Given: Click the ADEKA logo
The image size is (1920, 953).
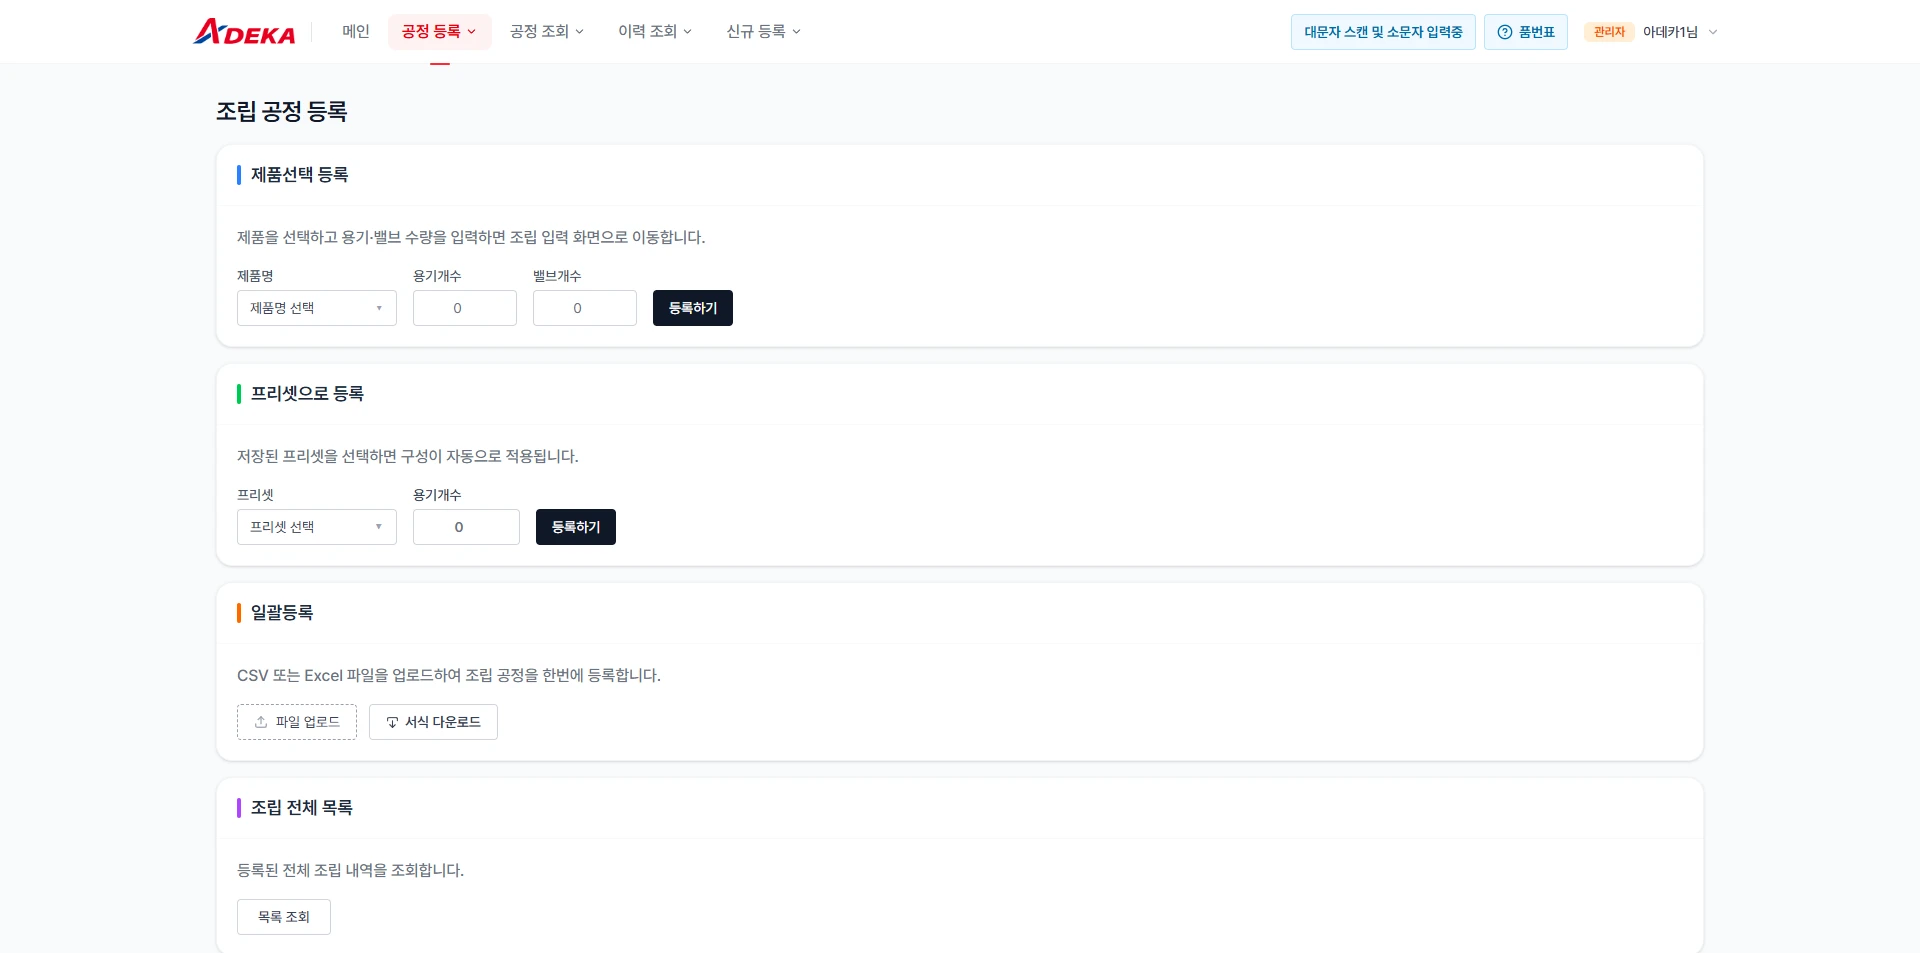Looking at the screenshot, I should [x=244, y=31].
